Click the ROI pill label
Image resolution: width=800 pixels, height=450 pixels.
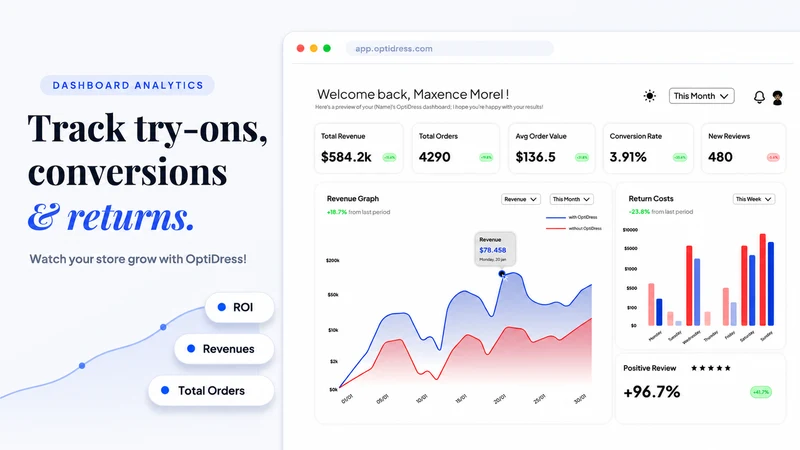[239, 307]
